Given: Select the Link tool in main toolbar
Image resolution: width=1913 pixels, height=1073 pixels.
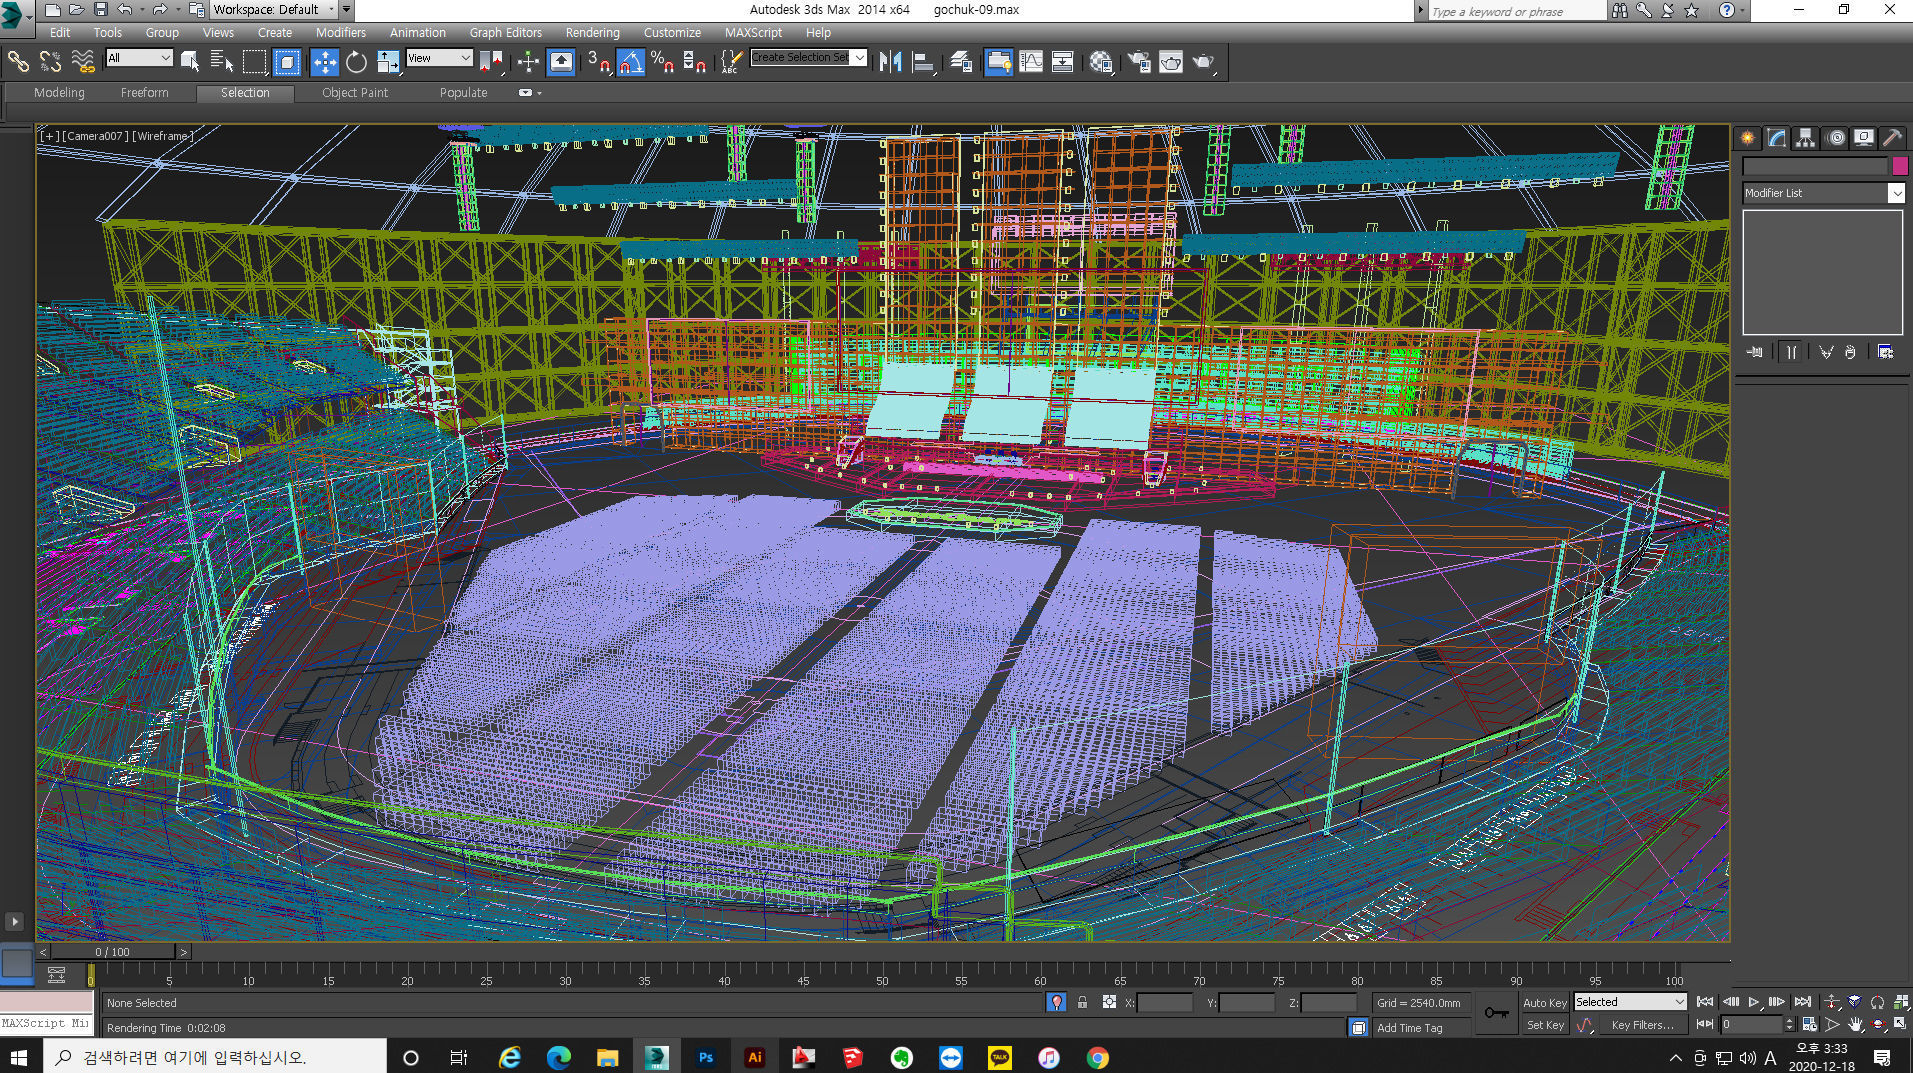Looking at the screenshot, I should [18, 62].
